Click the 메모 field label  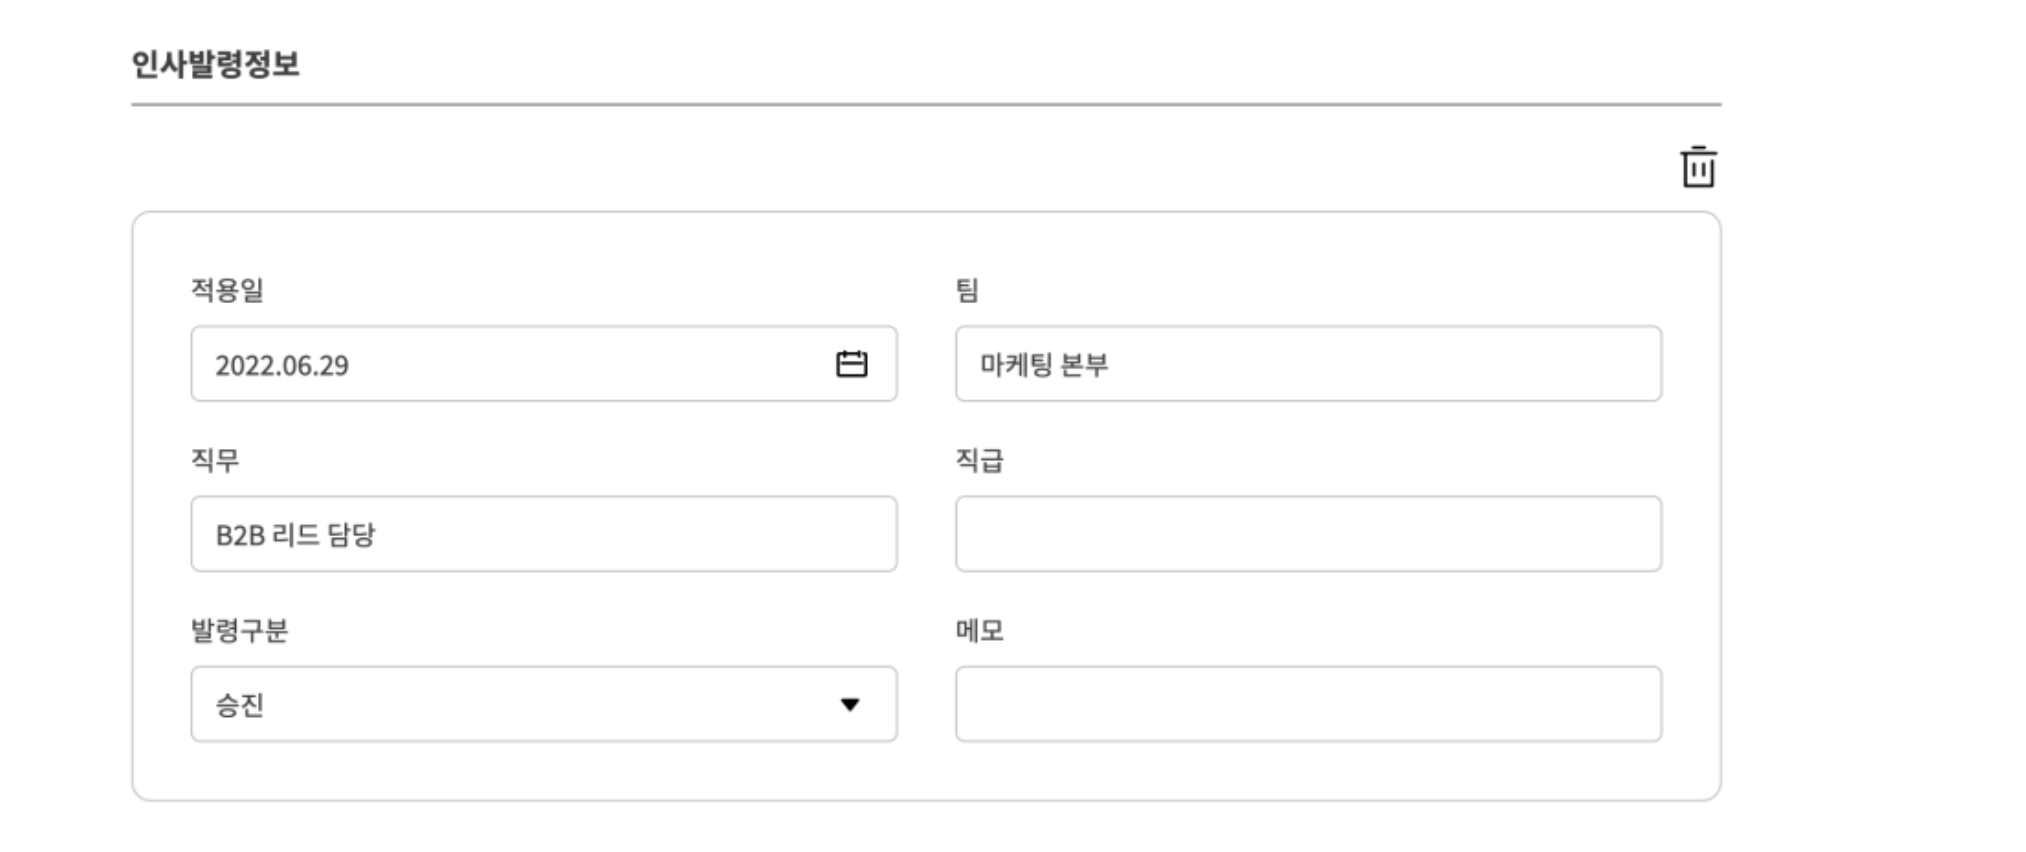979,631
